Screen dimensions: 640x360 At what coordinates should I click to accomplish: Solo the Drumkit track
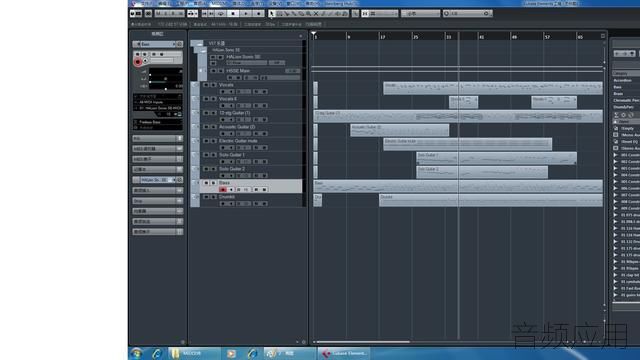[213, 197]
